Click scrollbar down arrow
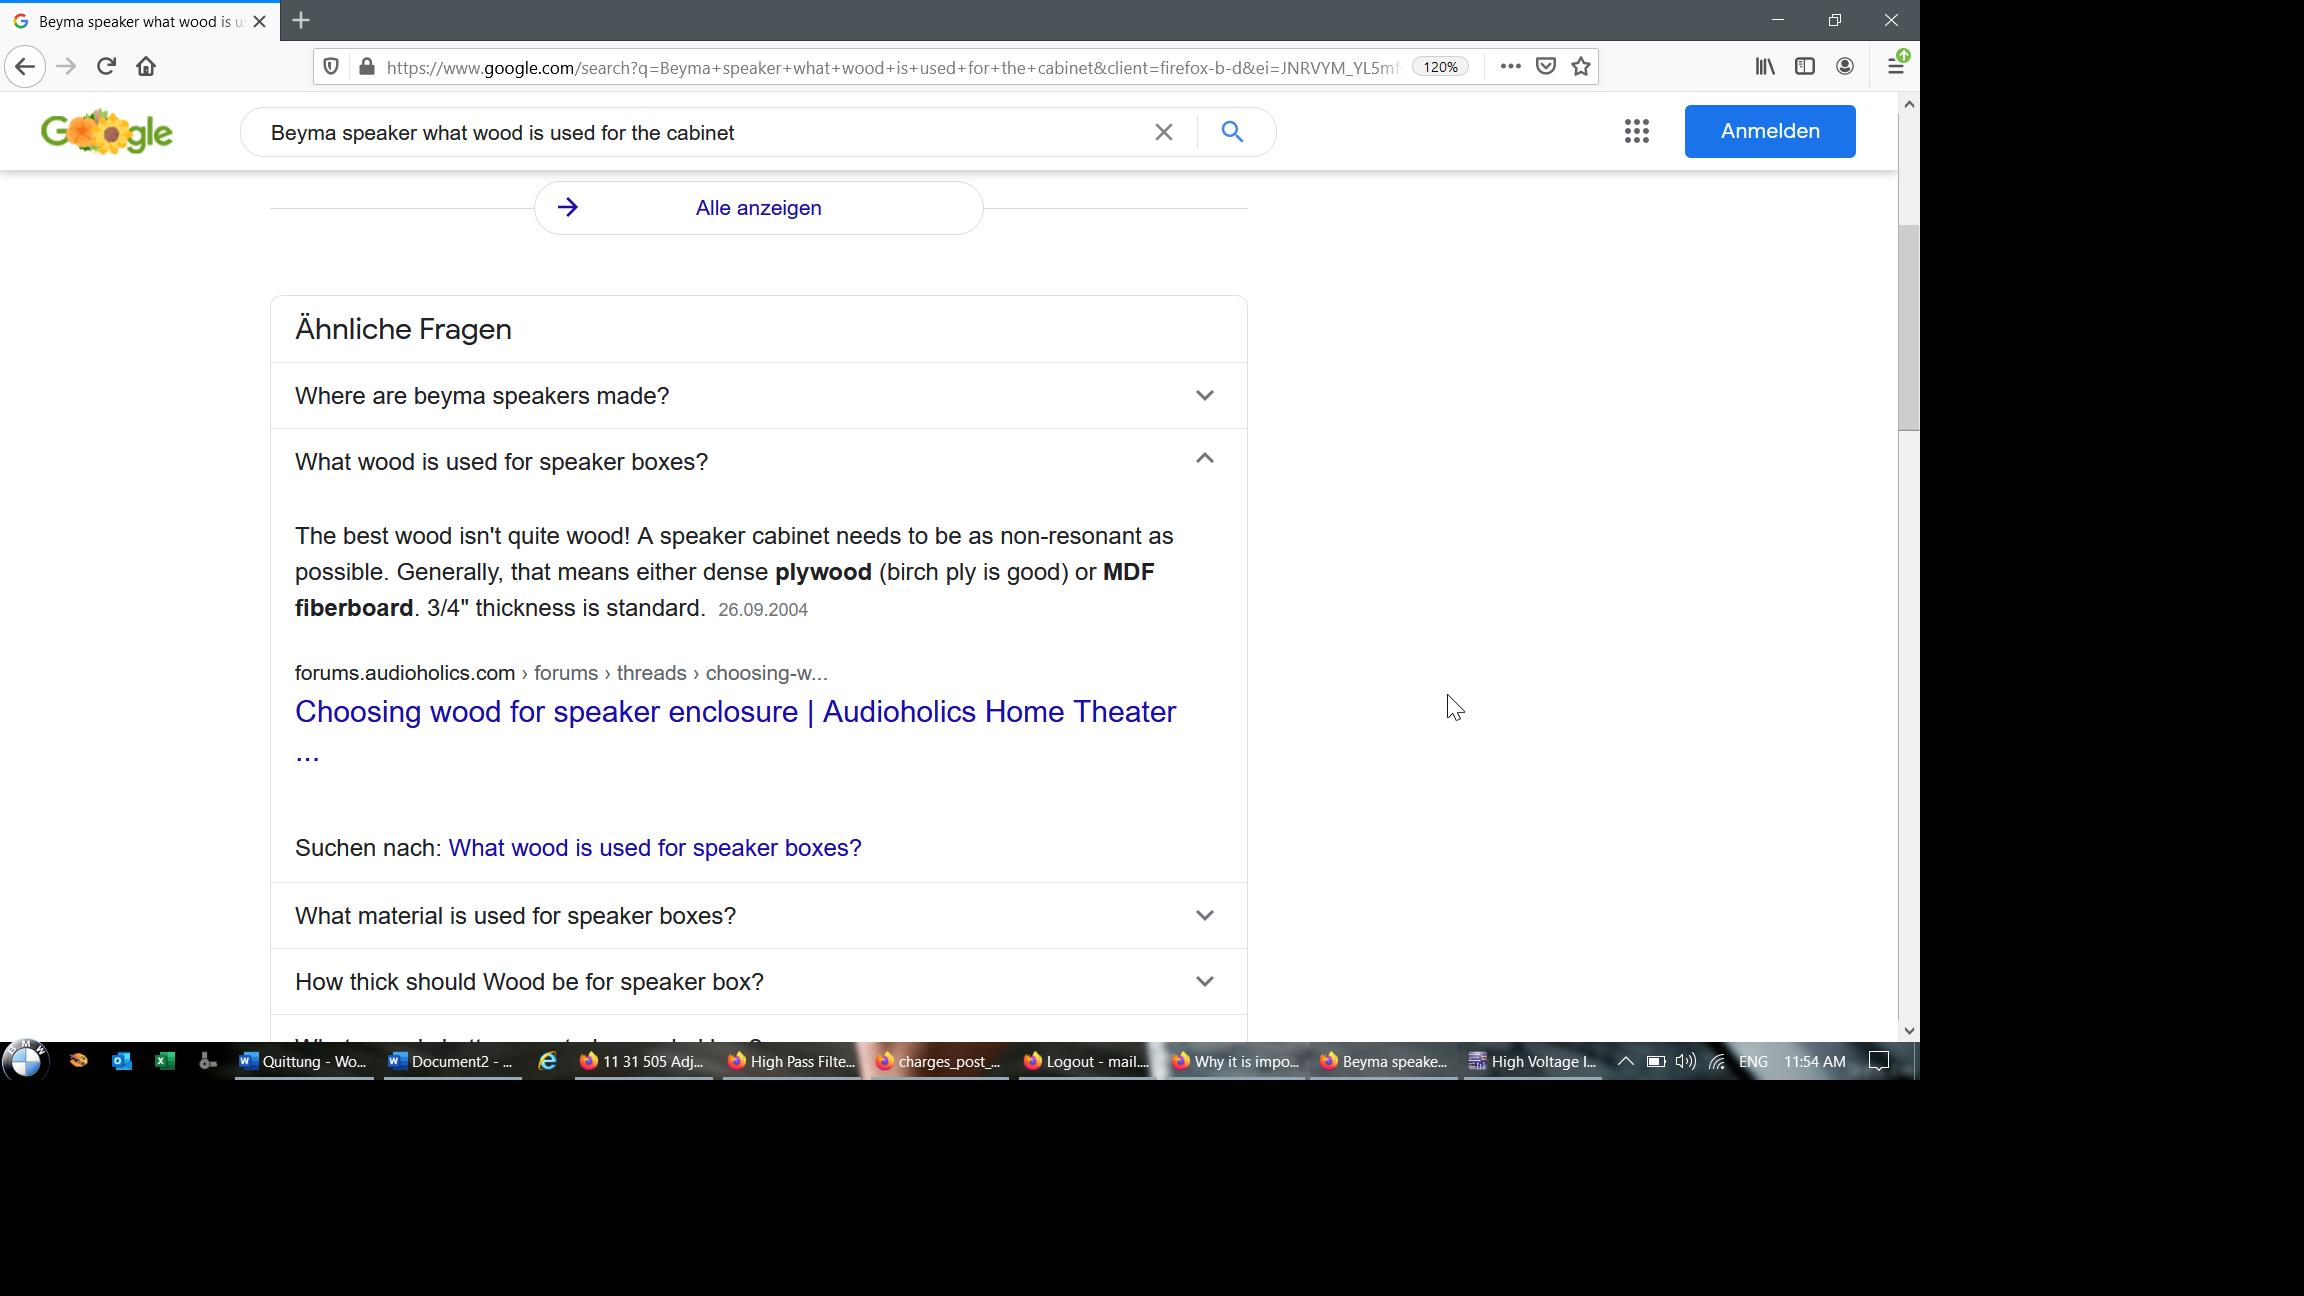Viewport: 2304px width, 1296px height. click(1909, 1031)
